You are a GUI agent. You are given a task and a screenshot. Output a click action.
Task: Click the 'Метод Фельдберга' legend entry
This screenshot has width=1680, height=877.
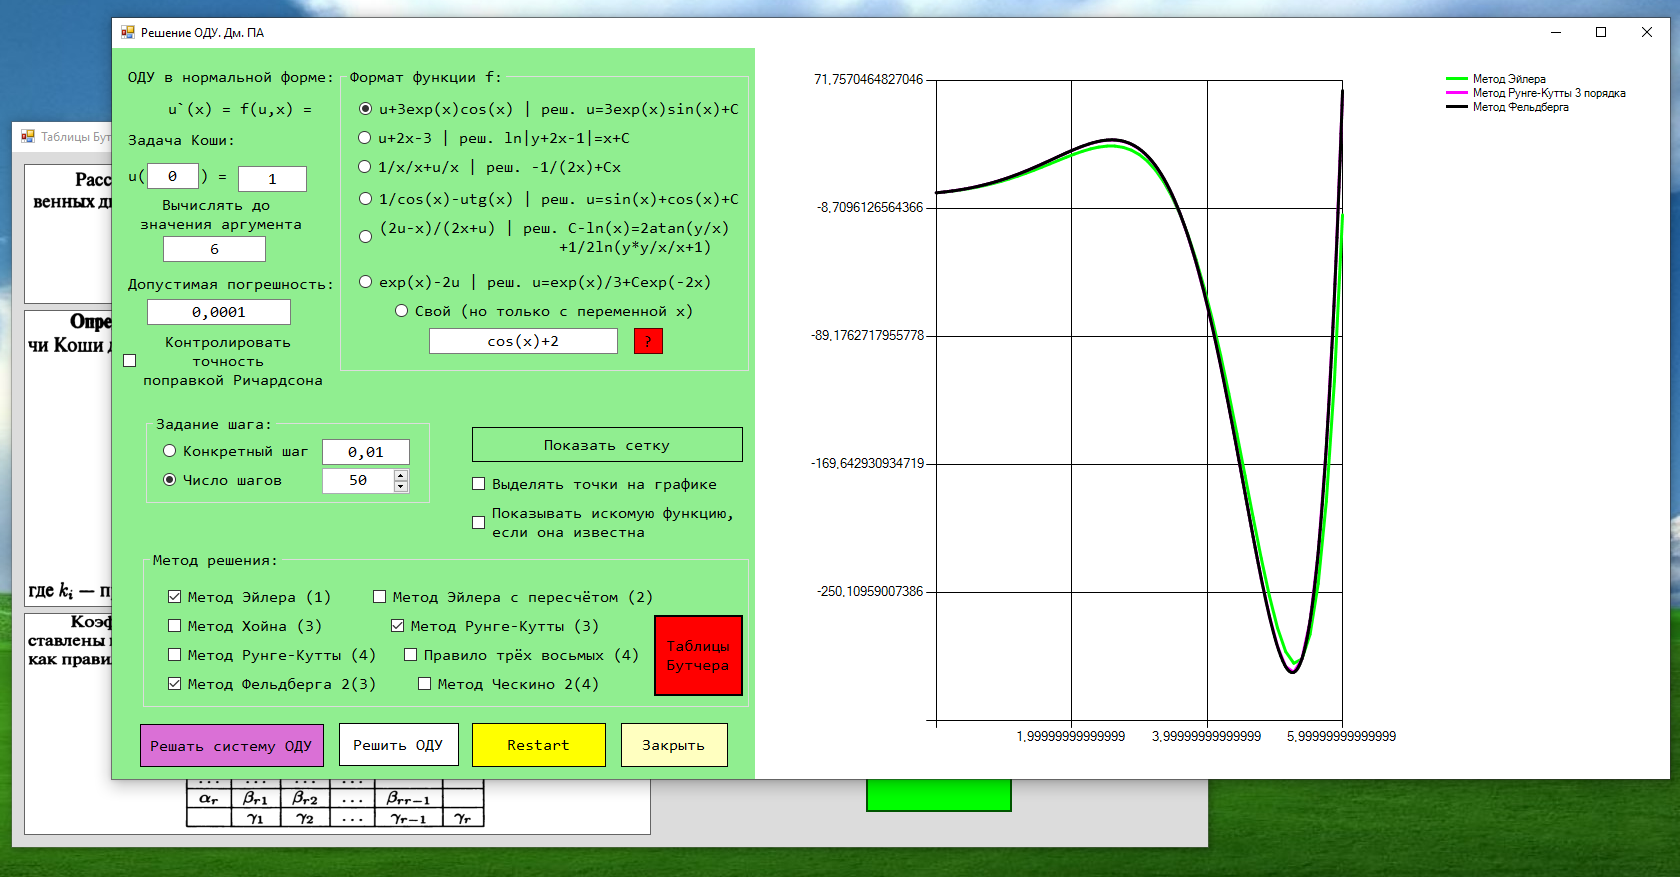(x=1520, y=107)
